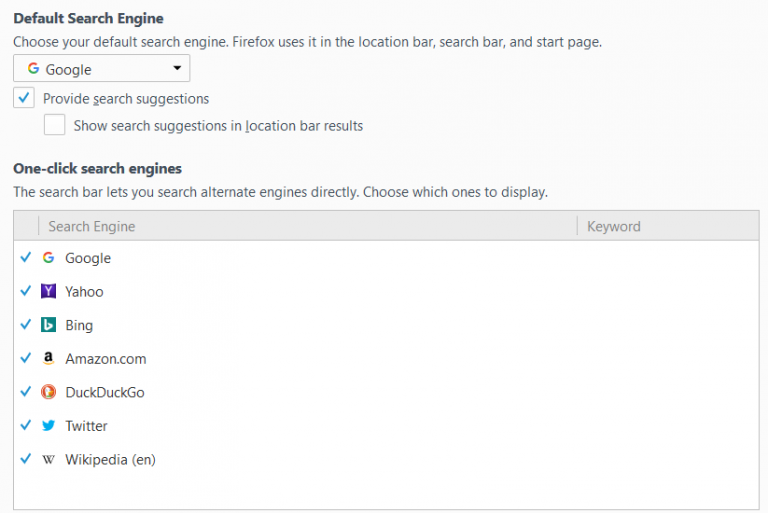Uncheck the Yahoo one-click engine
Screen dimensions: 768x513
point(25,291)
